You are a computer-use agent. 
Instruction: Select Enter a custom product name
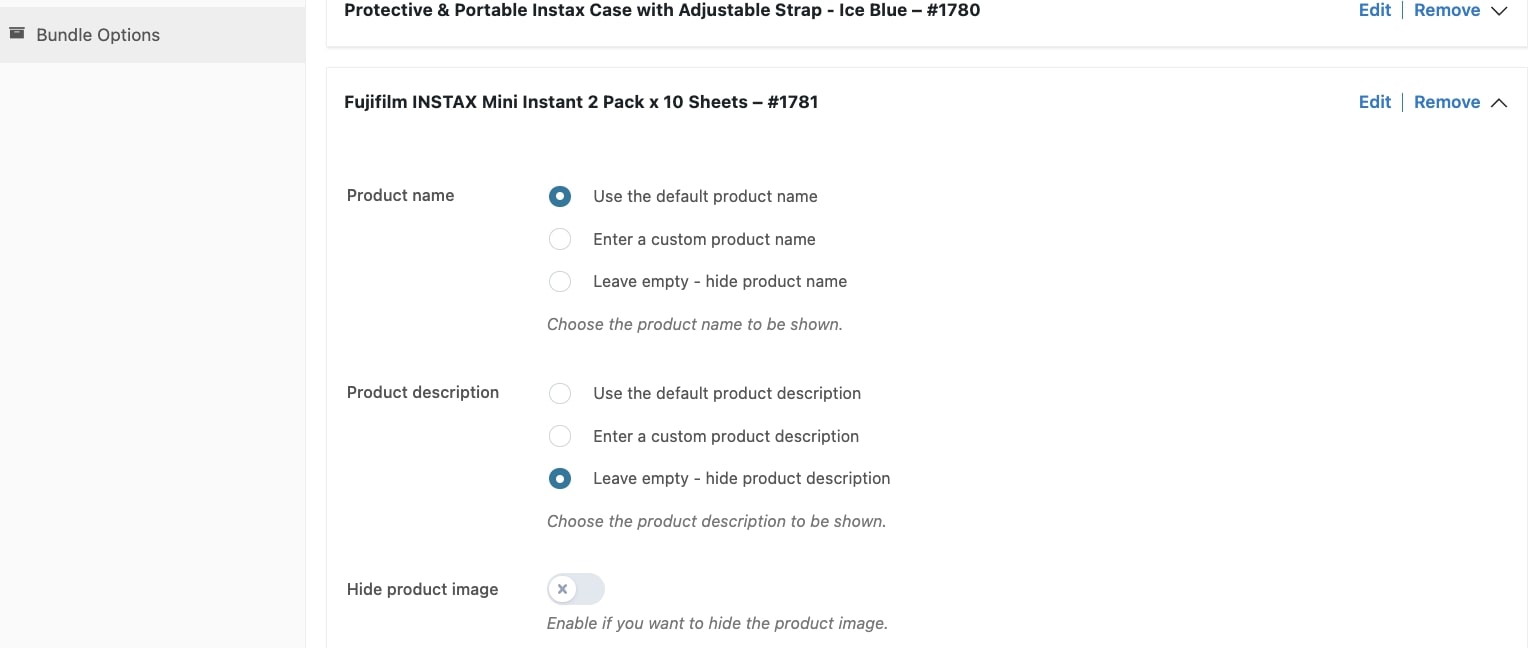coord(560,239)
